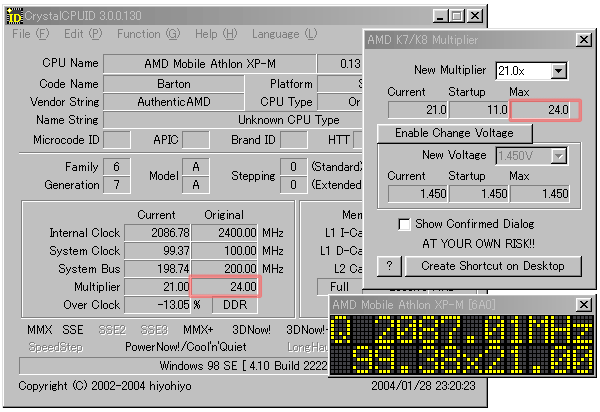Open the Help (H) menu
The image size is (600, 412).
216,34
